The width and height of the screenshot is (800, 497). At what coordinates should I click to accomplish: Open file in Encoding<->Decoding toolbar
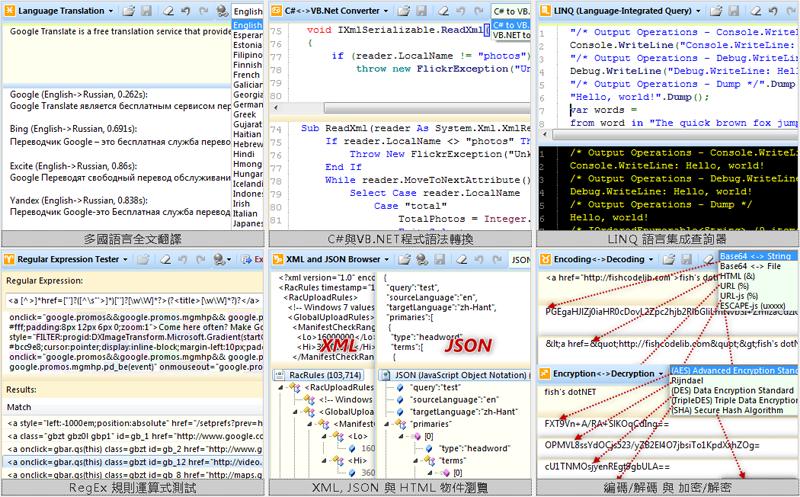pyautogui.click(x=669, y=259)
